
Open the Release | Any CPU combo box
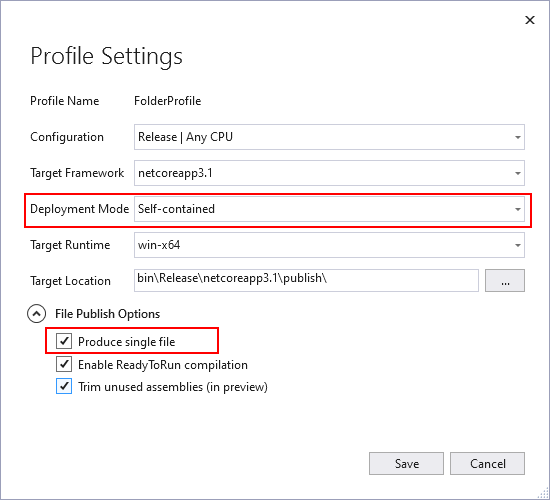click(329, 137)
